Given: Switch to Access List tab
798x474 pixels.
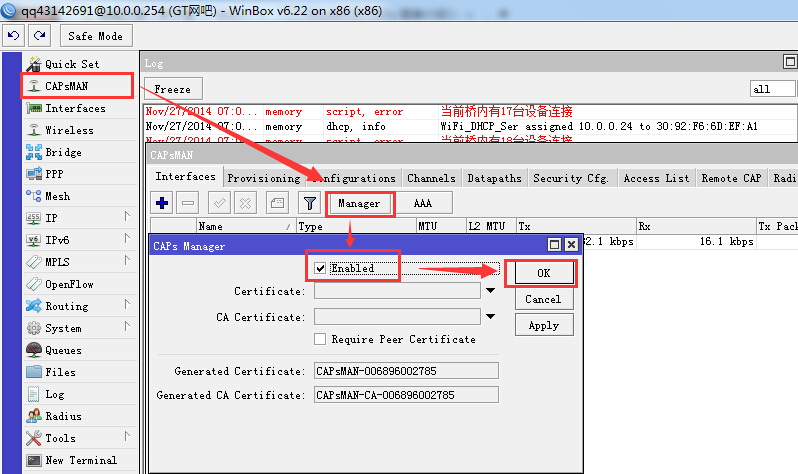Looking at the screenshot, I should (x=657, y=178).
